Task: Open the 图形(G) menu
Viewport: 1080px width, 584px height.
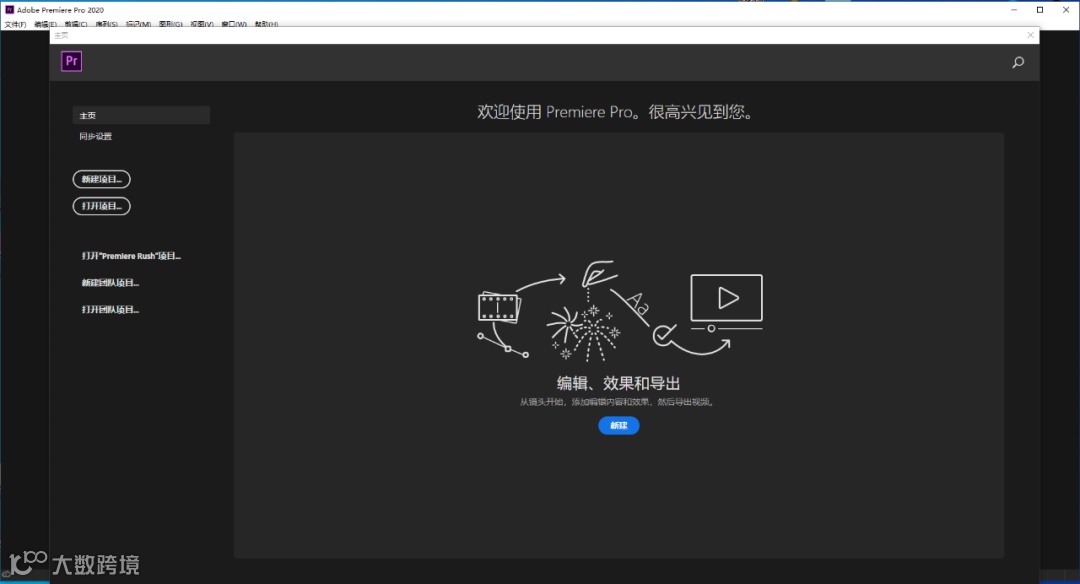Action: click(x=170, y=24)
